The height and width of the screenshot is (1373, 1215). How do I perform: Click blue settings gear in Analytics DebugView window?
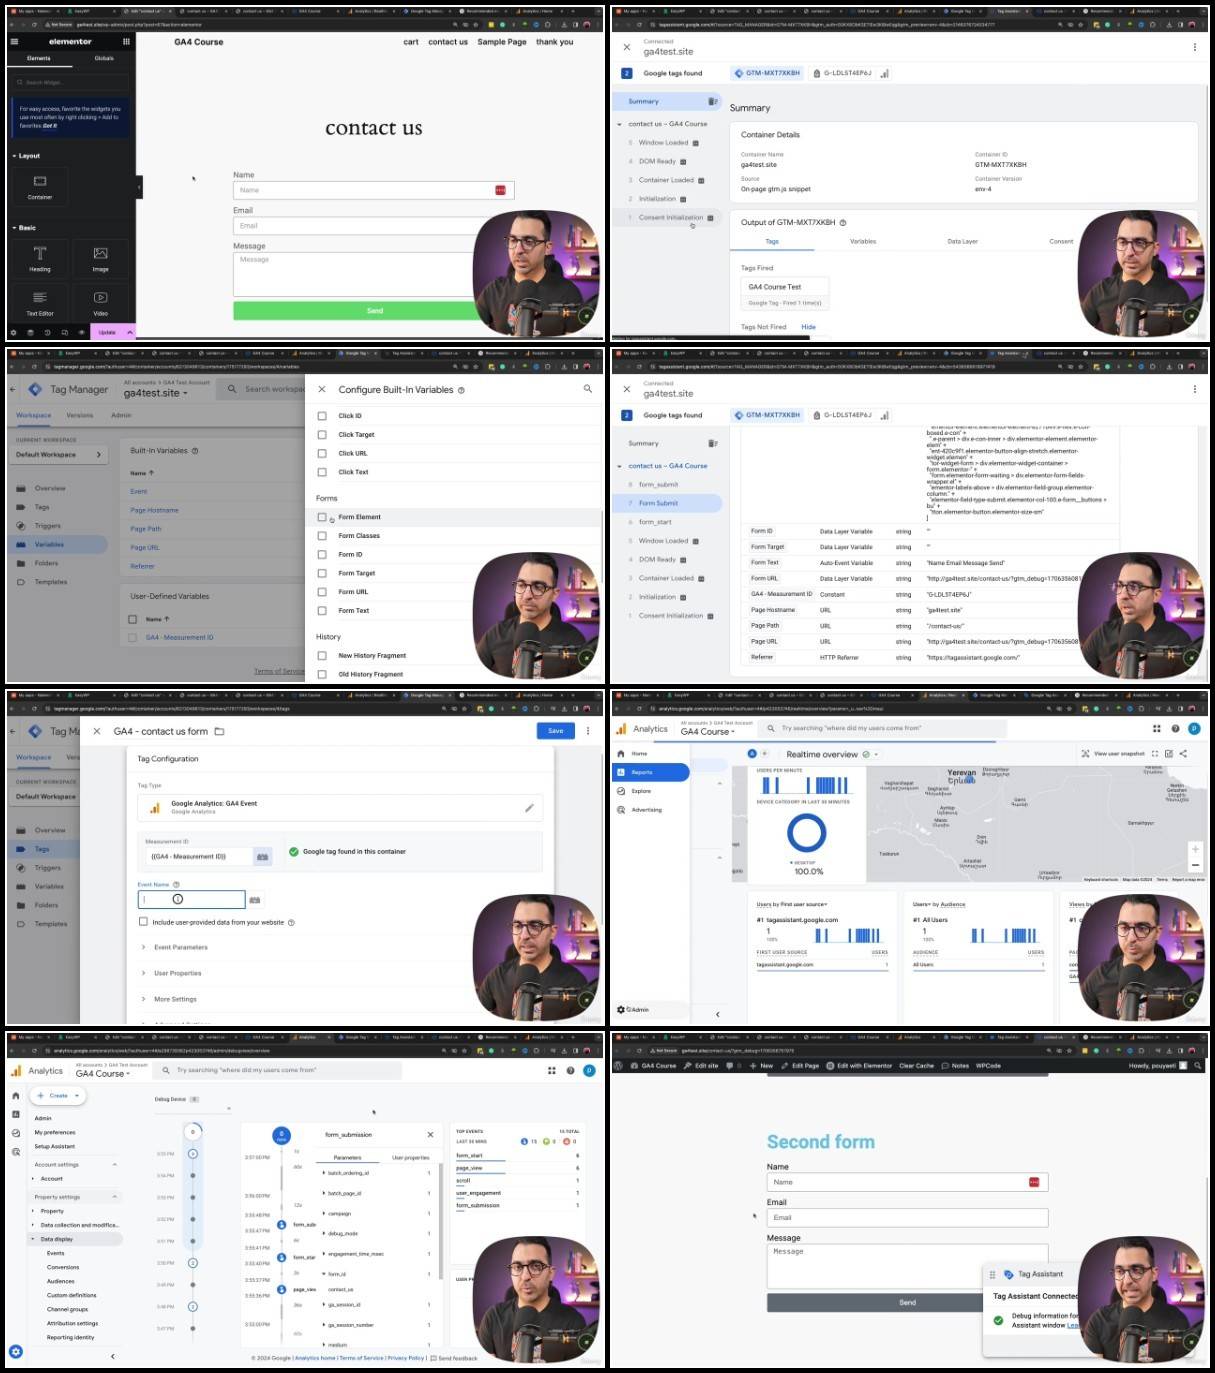[15, 1351]
